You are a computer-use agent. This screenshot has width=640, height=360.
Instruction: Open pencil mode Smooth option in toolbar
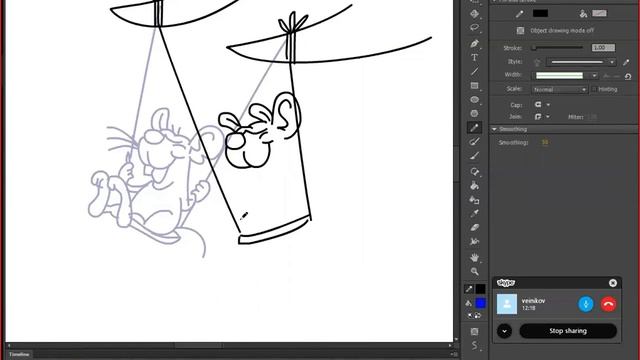(474, 346)
